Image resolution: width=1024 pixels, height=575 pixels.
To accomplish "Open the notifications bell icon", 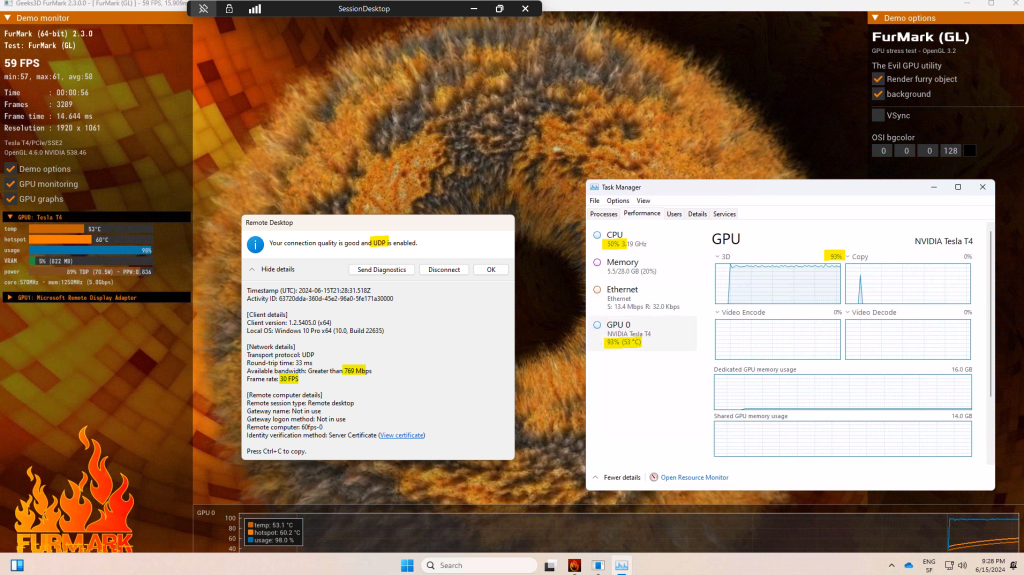I will [x=1014, y=565].
